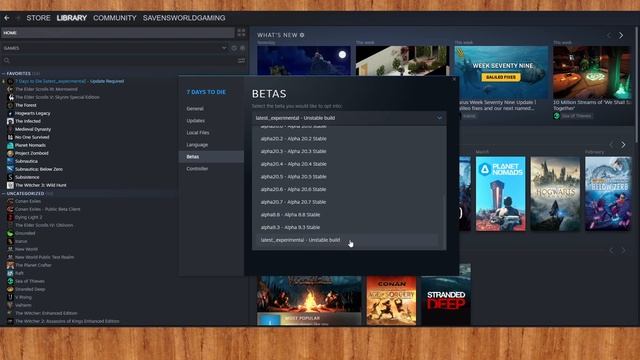
Task: Click the Dying Light 2 game icon
Action: pyautogui.click(x=10, y=217)
